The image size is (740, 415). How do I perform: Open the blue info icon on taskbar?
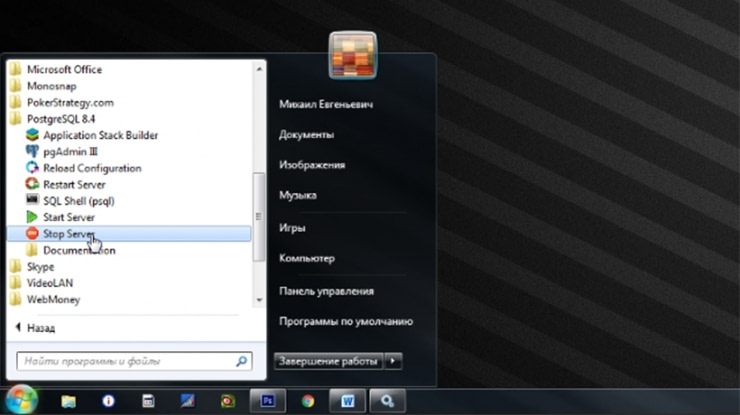coord(108,401)
